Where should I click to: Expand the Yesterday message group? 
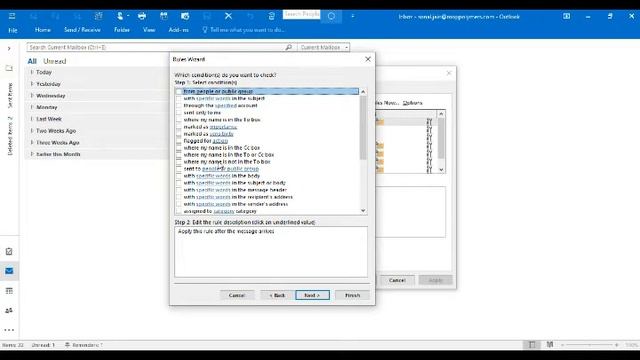(x=32, y=84)
